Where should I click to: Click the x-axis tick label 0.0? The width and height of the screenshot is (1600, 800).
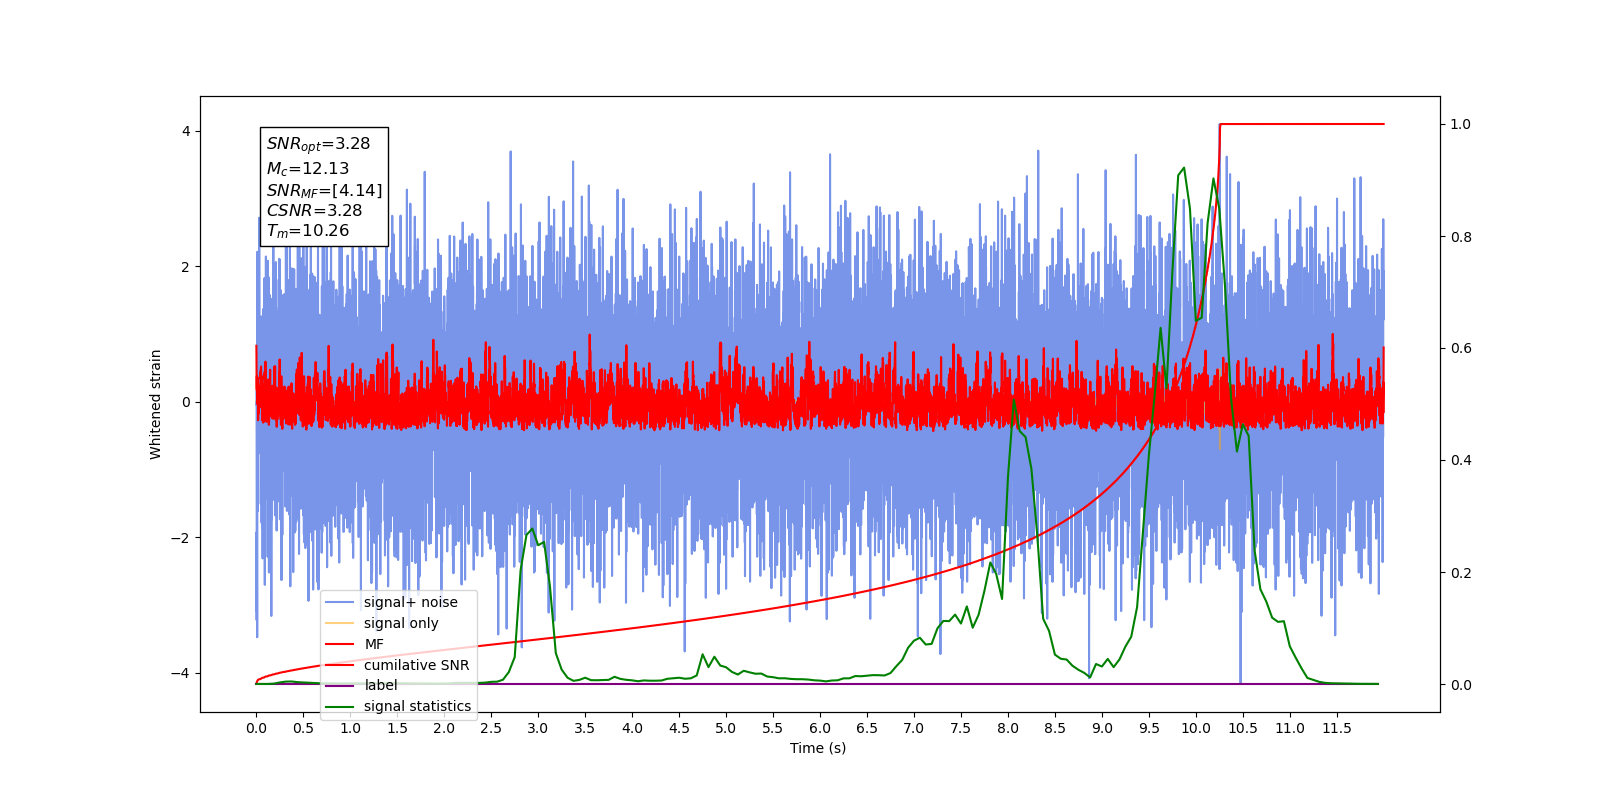coord(256,728)
